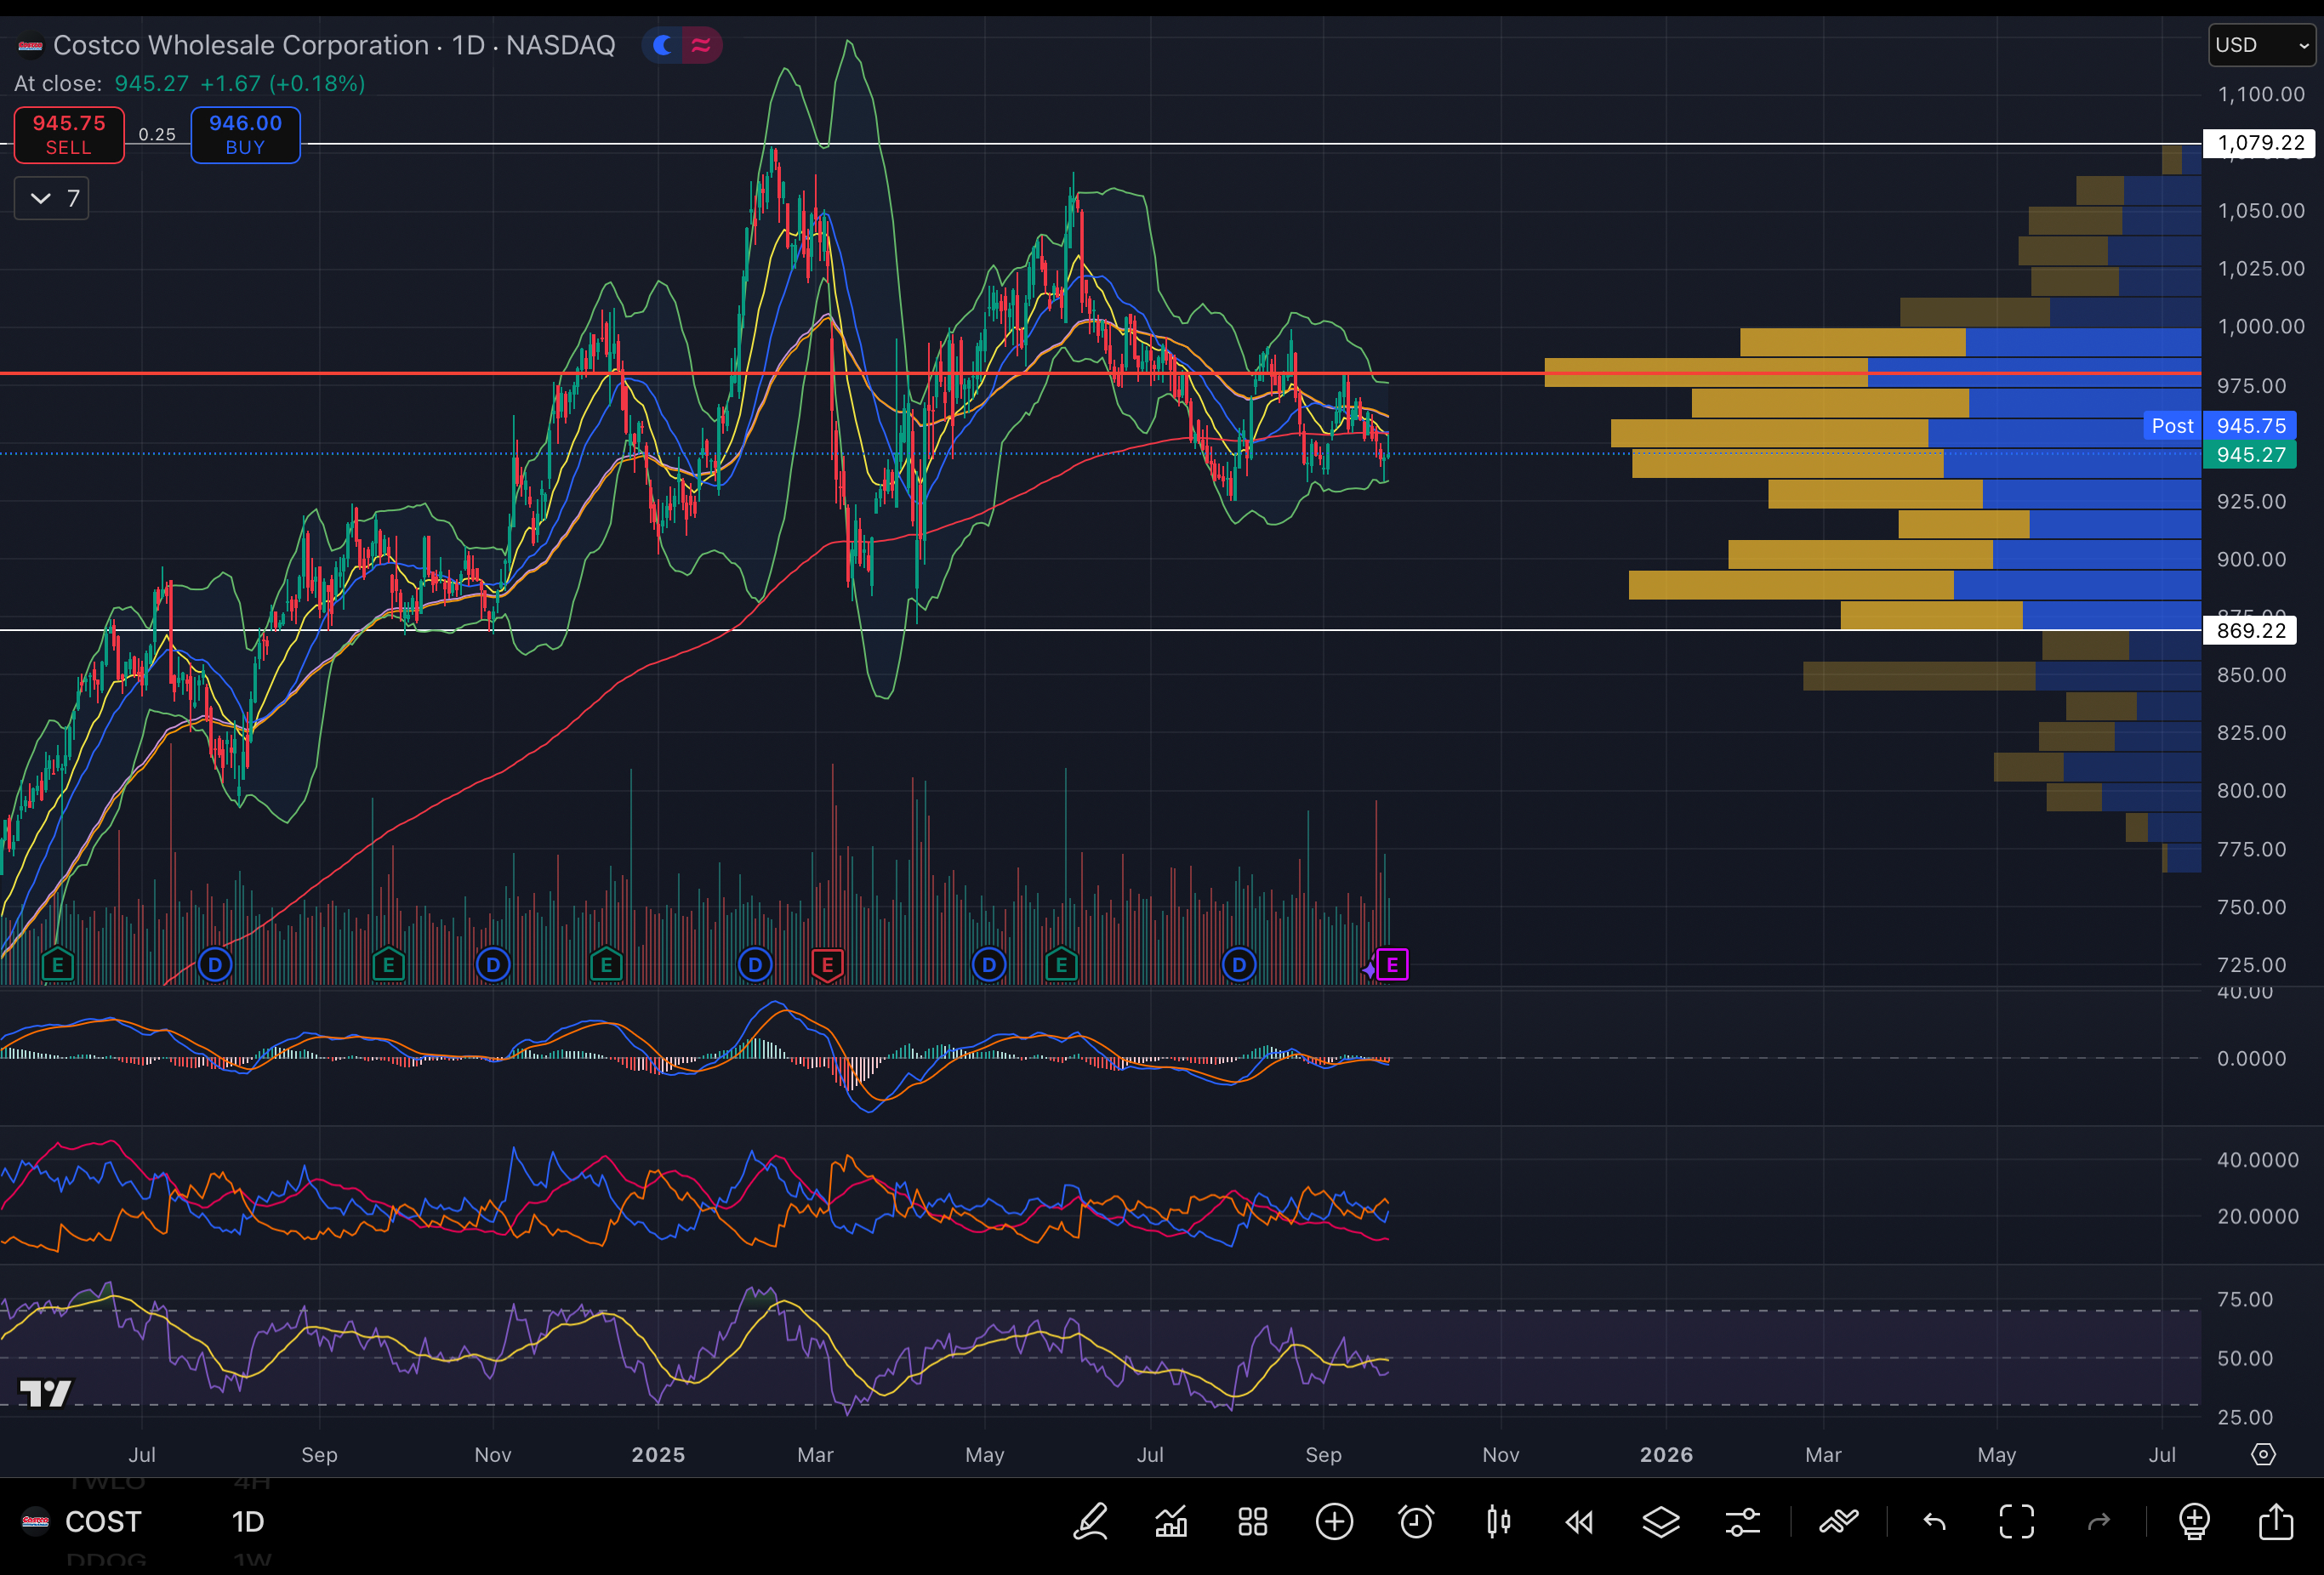Viewport: 2324px width, 1575px height.
Task: Change chart type via candlestick icon
Action: [x=1498, y=1522]
